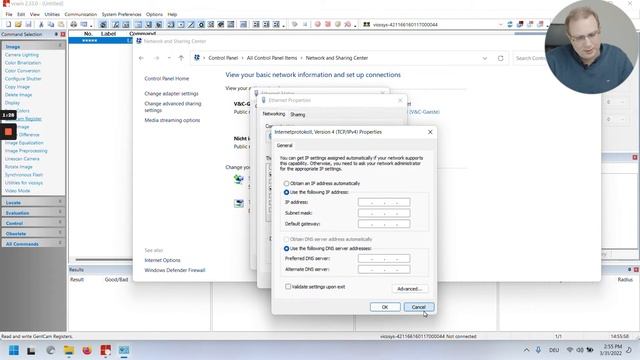This screenshot has height=360, width=640.
Task: Click Media streaming options link
Action: (172, 120)
